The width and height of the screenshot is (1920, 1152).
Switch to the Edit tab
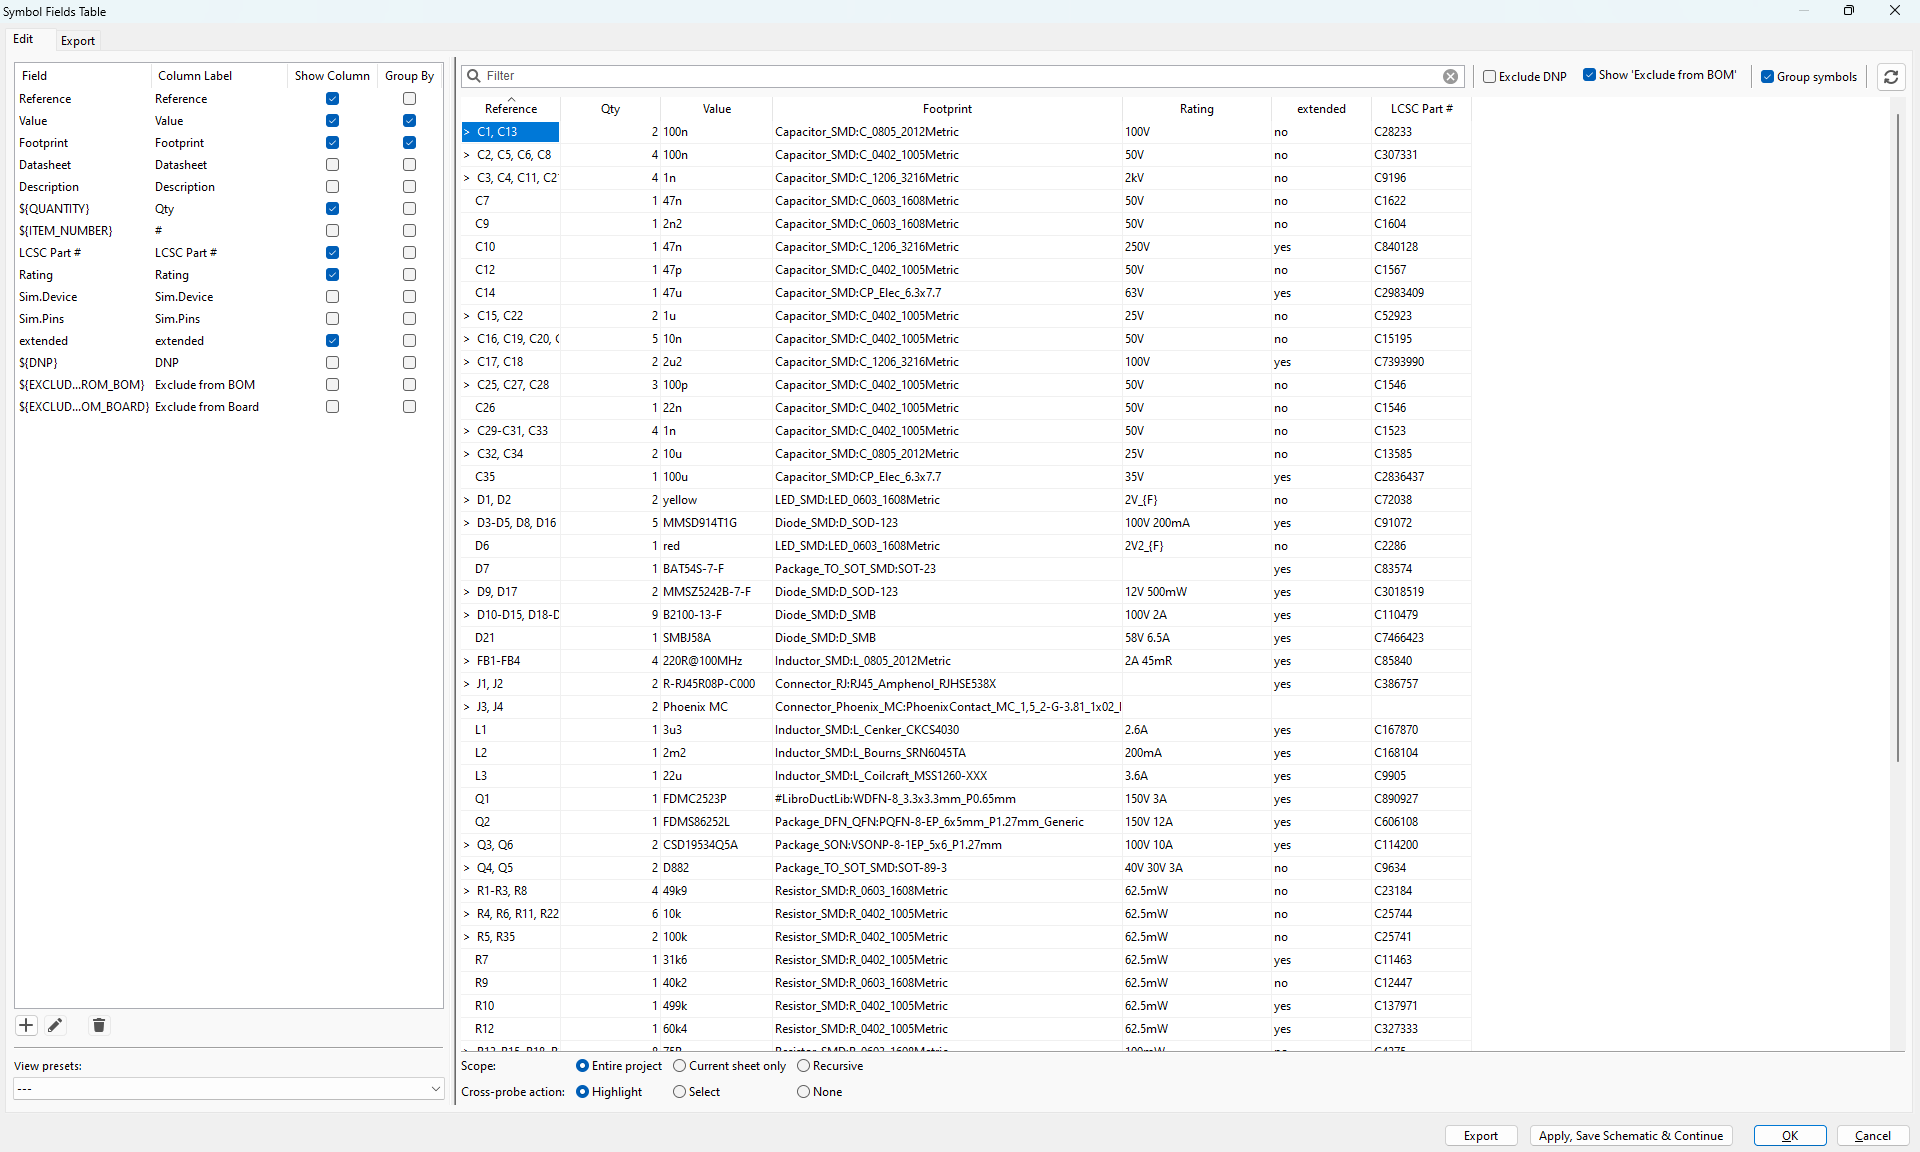click(x=23, y=40)
